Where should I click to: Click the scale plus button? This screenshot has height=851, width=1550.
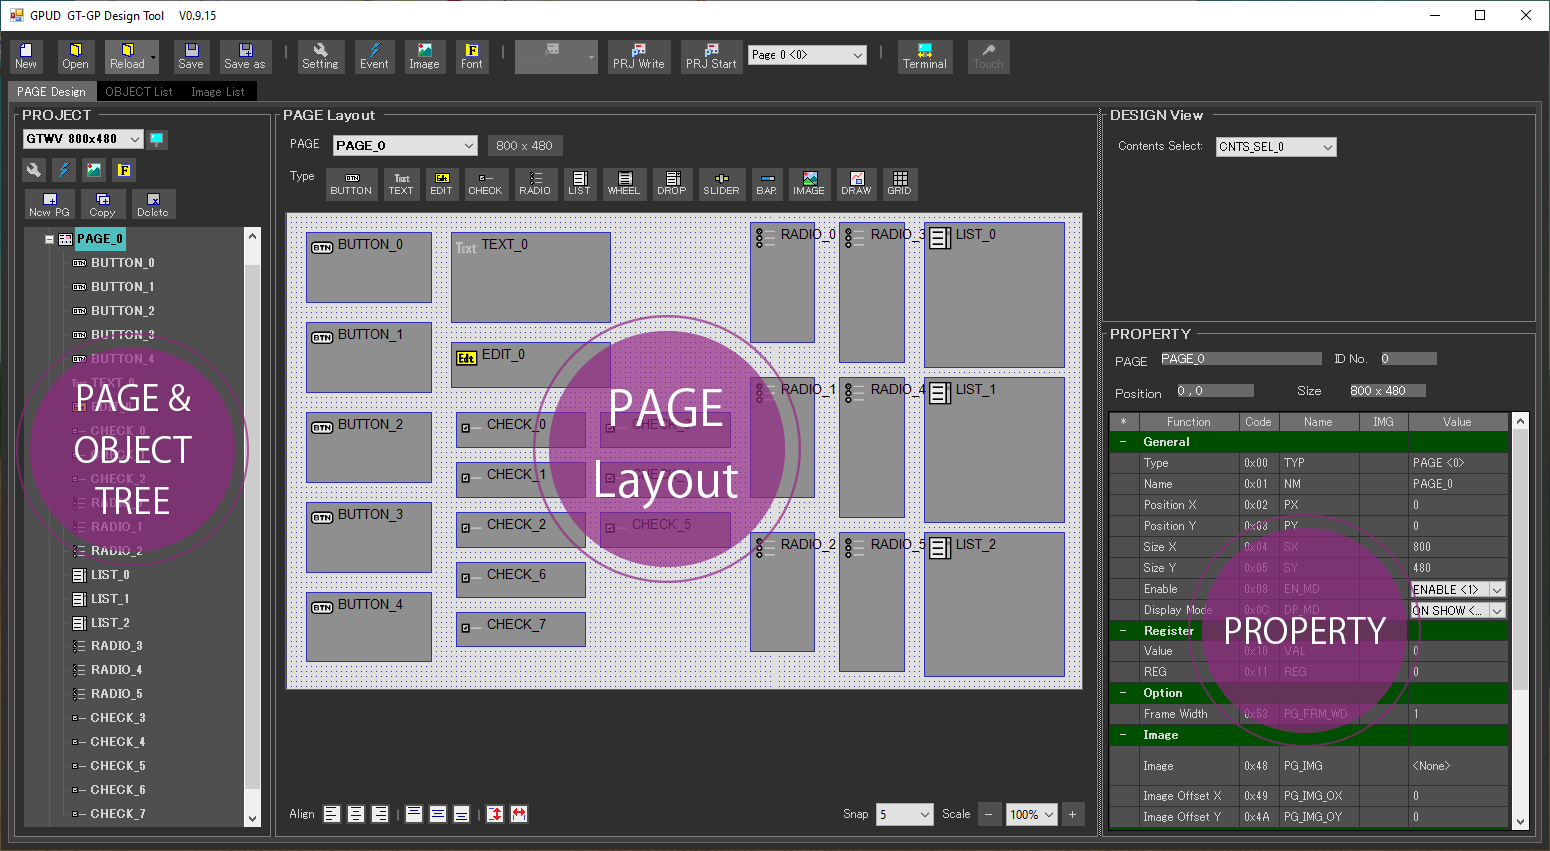[1072, 814]
